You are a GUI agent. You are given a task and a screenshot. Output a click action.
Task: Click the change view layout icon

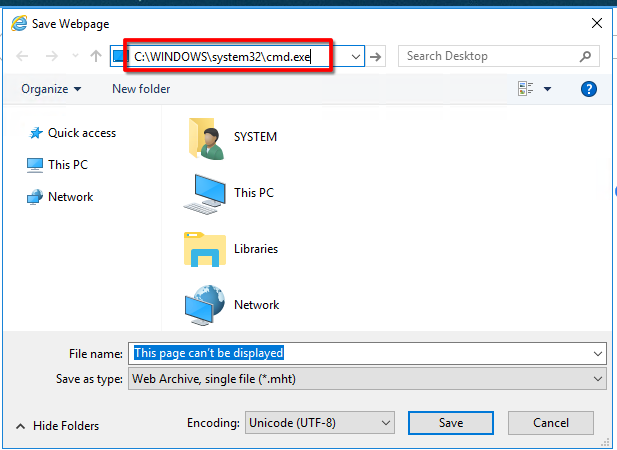tap(526, 89)
